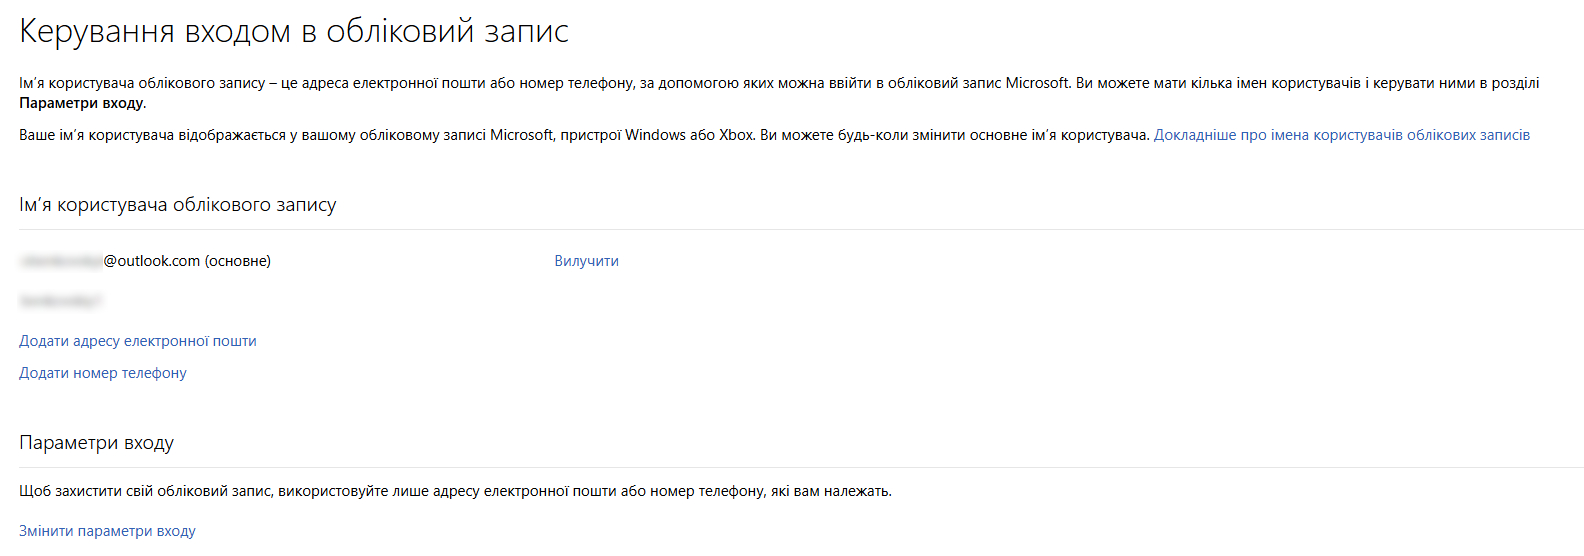
Task: Click the blurred username before @outlook.com
Action: pos(61,261)
